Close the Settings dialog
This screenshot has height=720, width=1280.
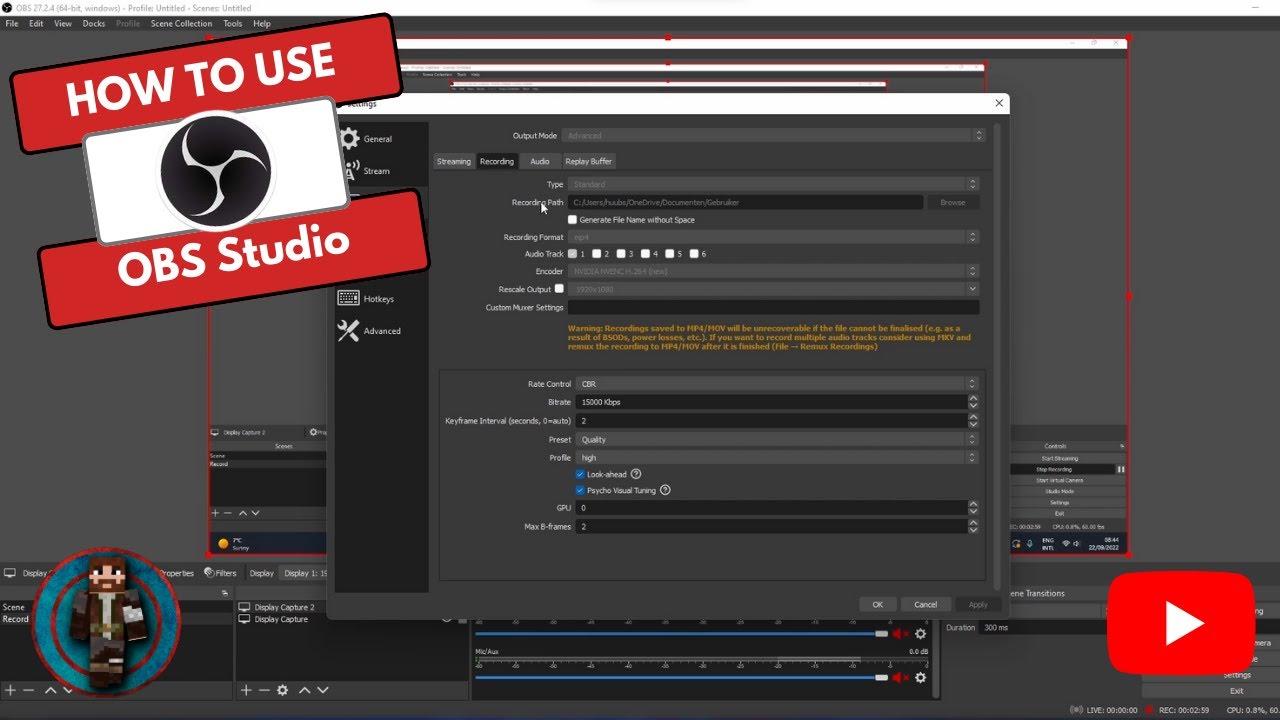coord(998,103)
